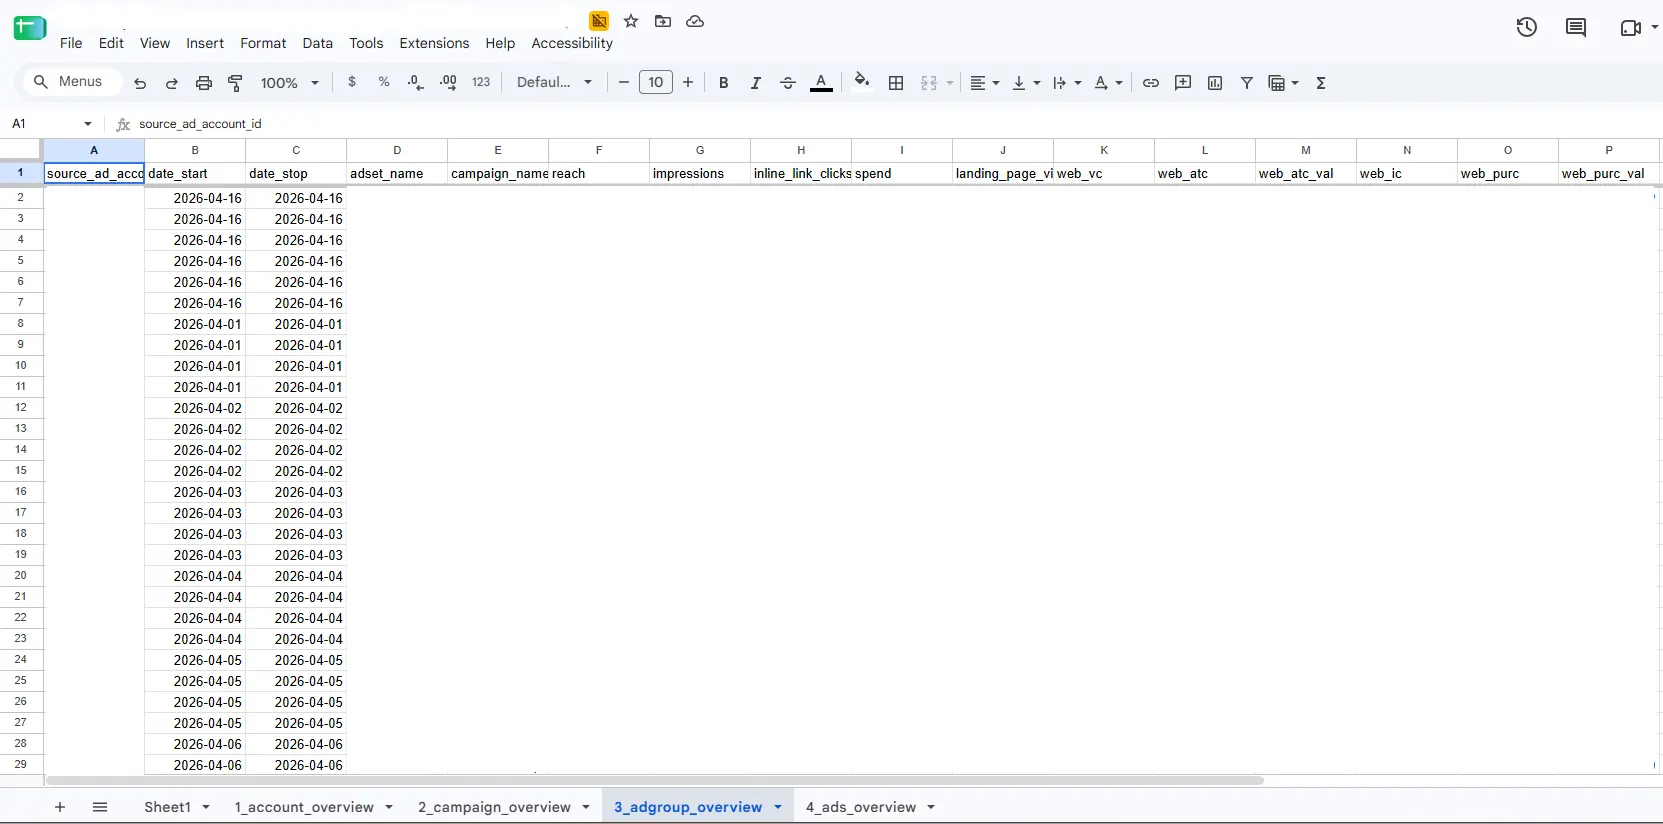
Task: Open the zoom level dropdown
Action: (290, 83)
